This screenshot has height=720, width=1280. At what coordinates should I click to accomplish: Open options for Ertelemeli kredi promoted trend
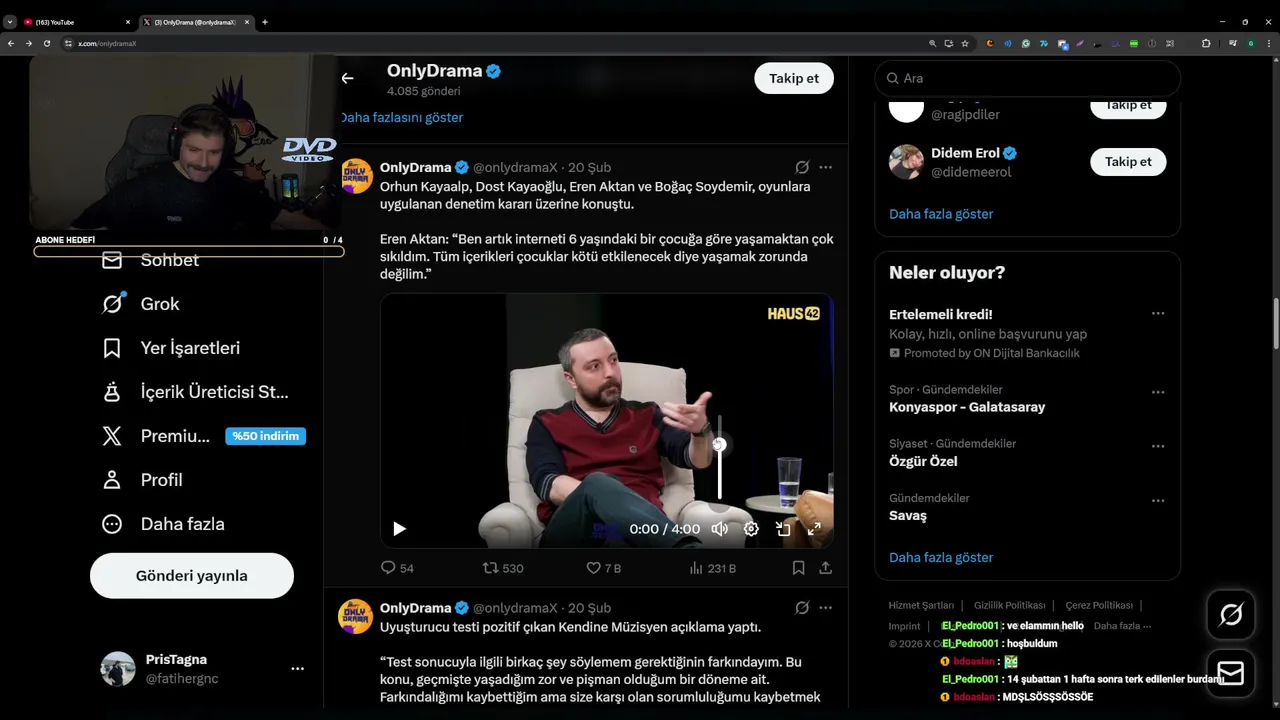click(x=1157, y=314)
